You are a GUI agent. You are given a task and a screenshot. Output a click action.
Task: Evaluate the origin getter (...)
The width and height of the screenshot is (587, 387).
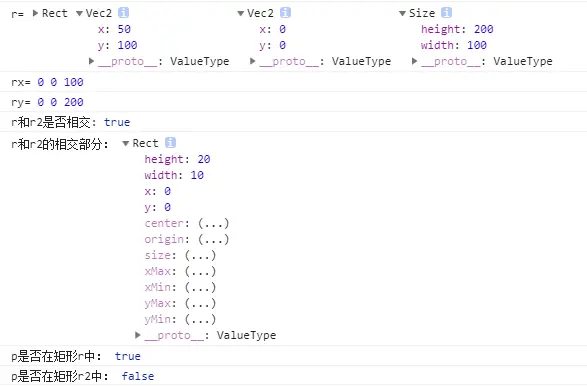pos(213,239)
